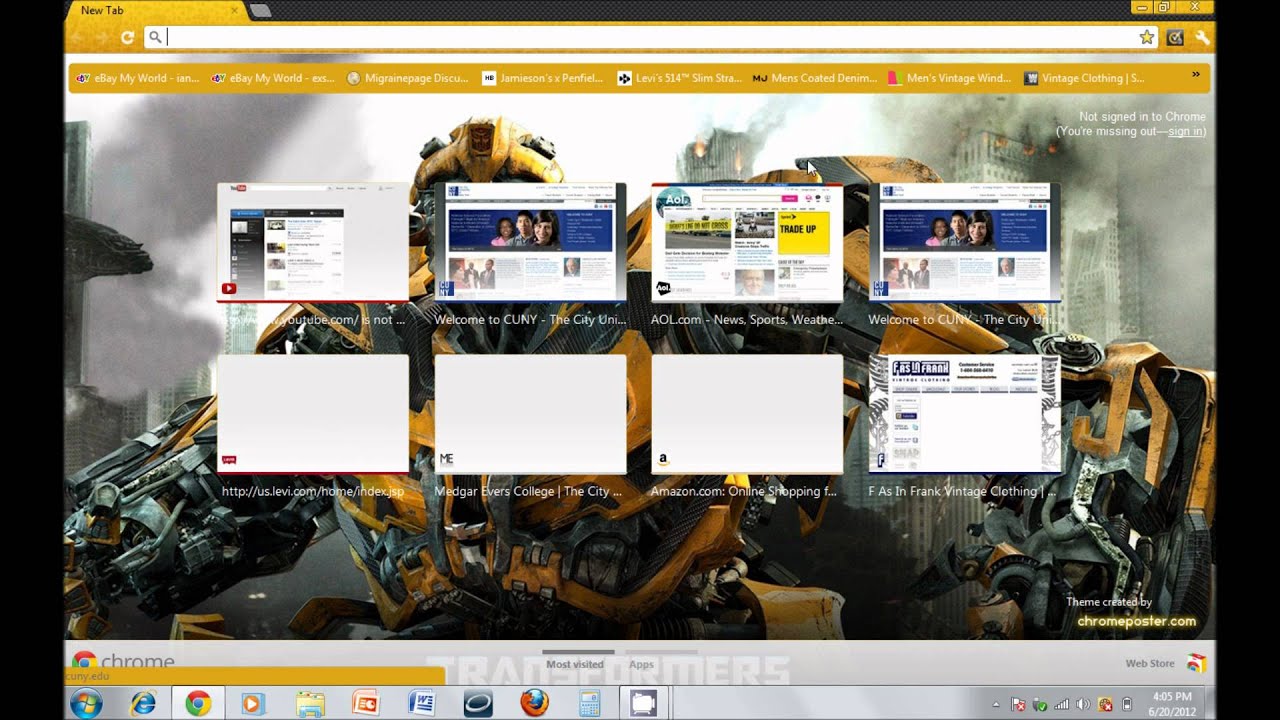Open the Jamieson's x Penfiel... bookmark
The image size is (1280, 720).
click(542, 78)
